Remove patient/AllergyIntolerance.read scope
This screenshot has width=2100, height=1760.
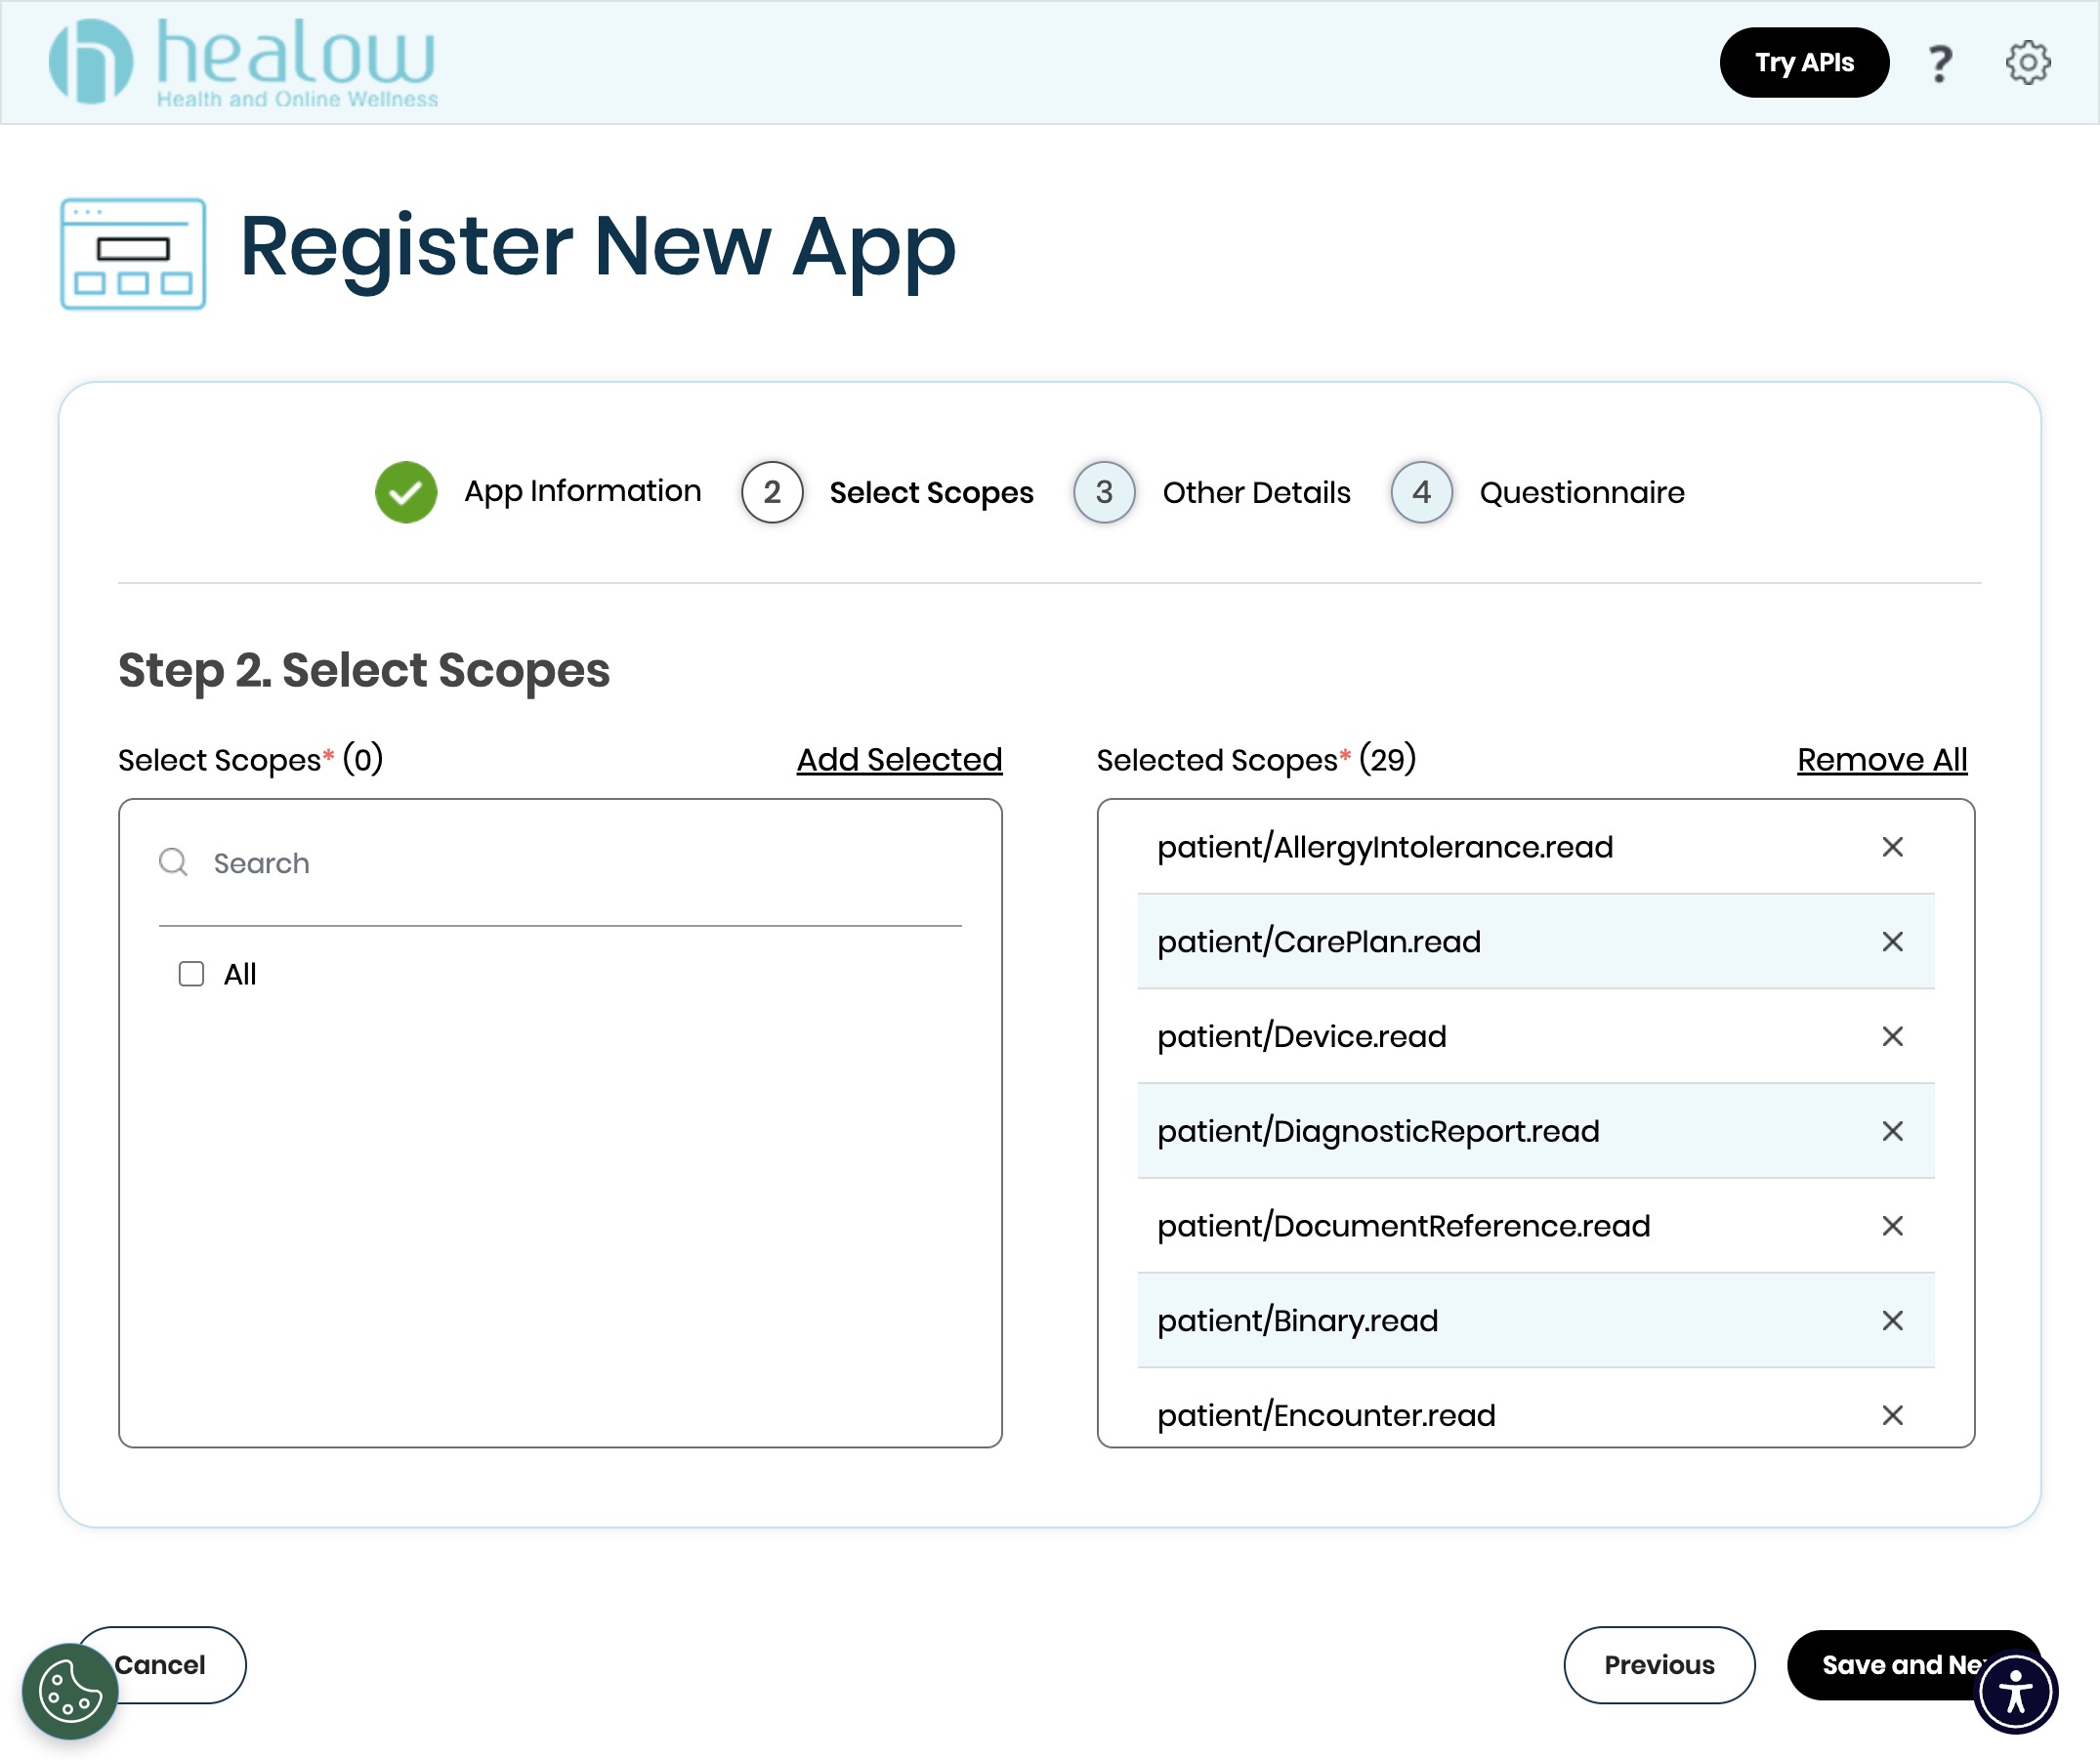[x=1891, y=847]
